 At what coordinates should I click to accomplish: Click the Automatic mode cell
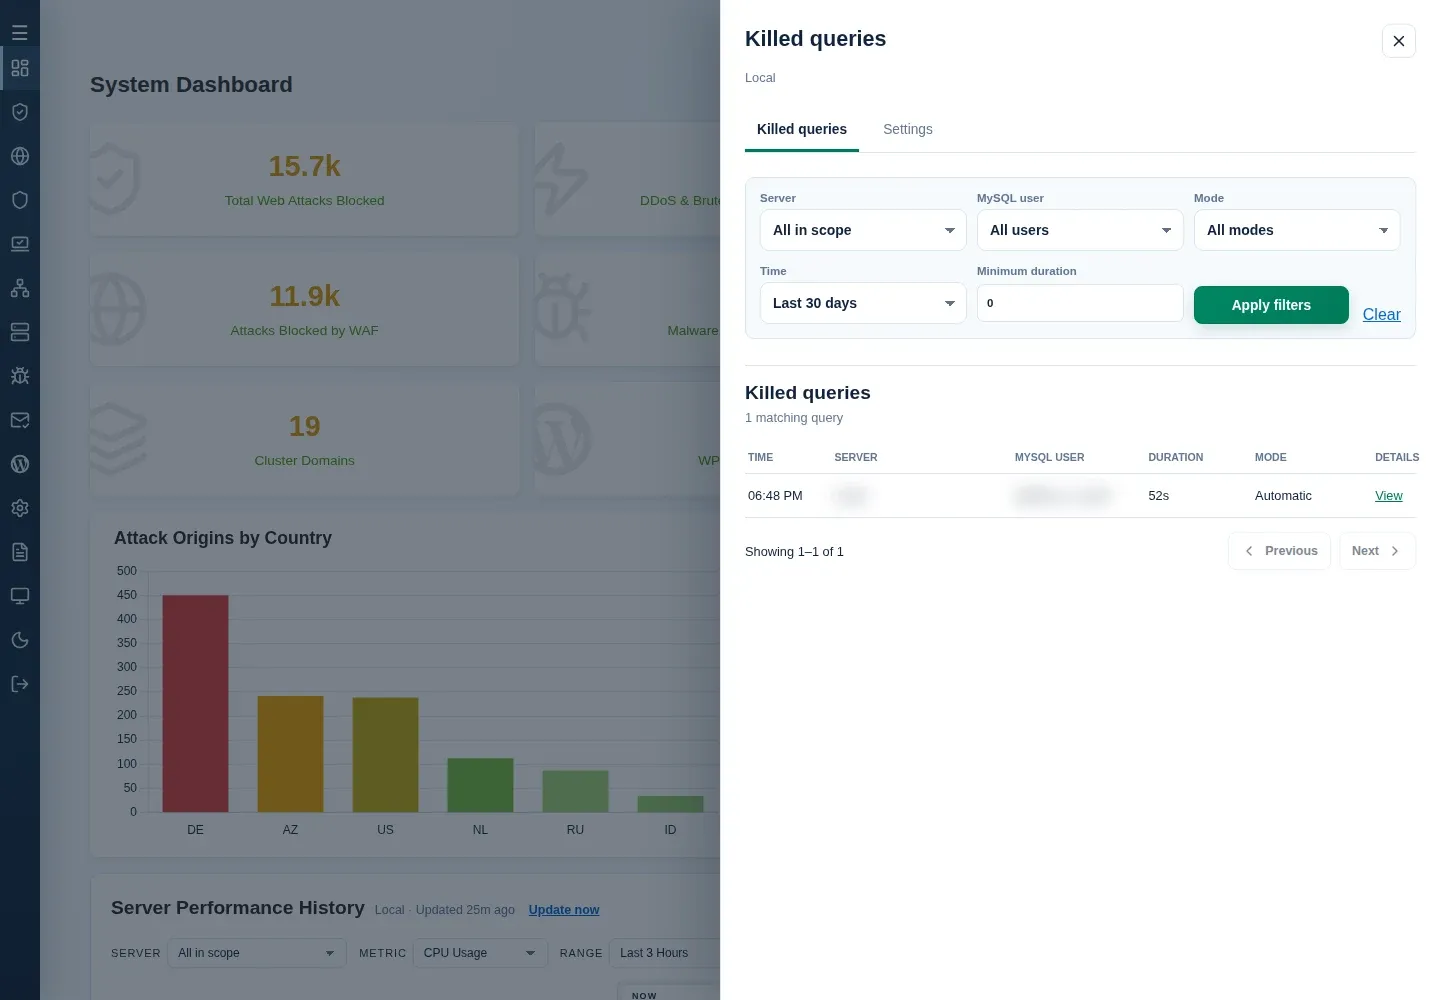1283,496
